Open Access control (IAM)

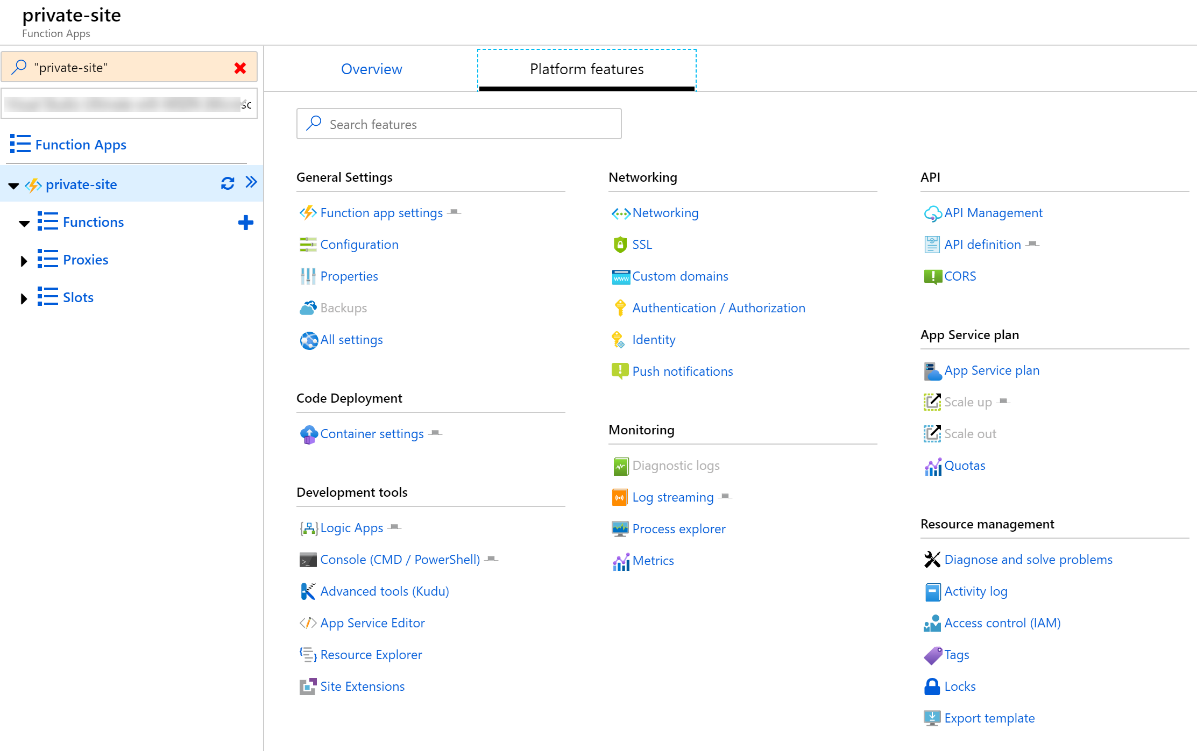1002,624
